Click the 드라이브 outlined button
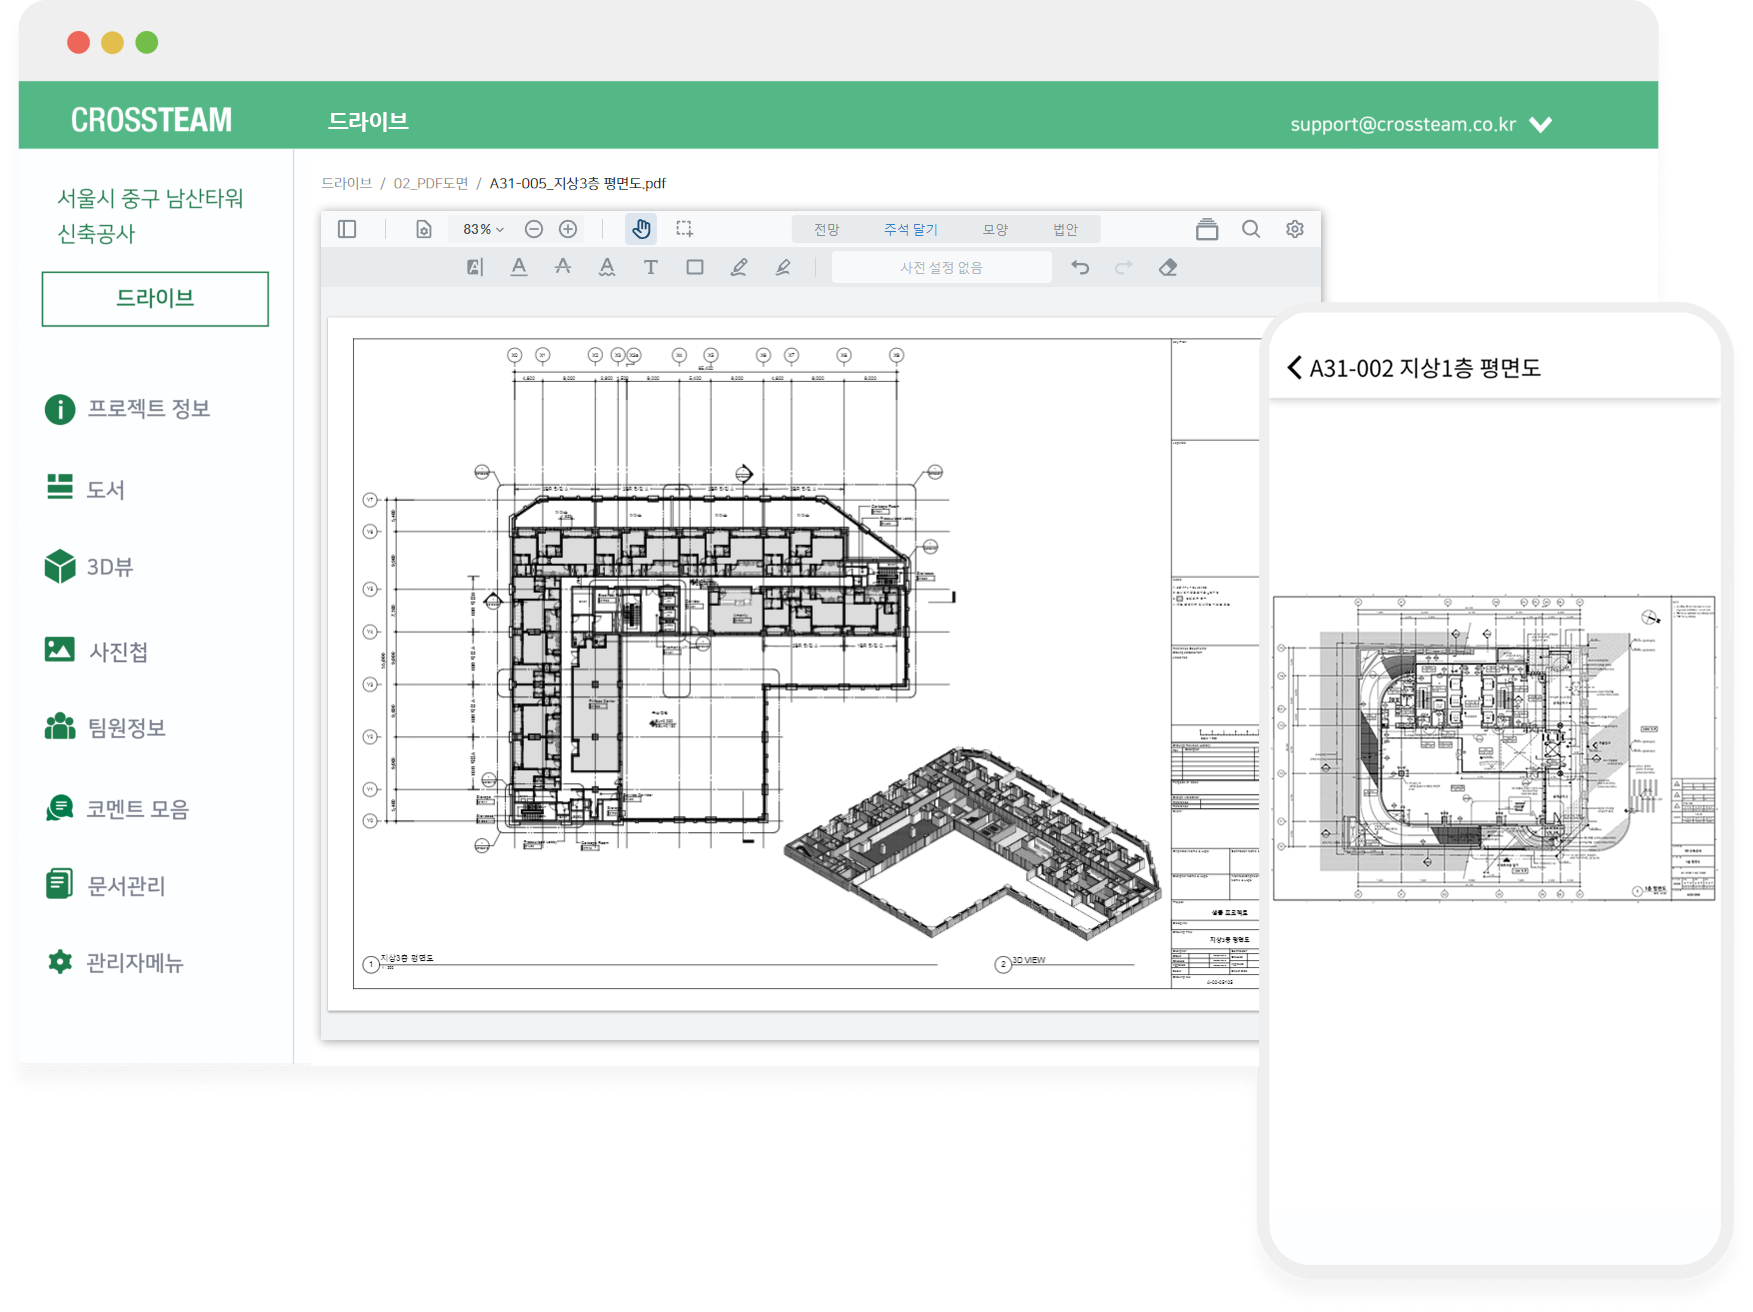 pos(155,299)
